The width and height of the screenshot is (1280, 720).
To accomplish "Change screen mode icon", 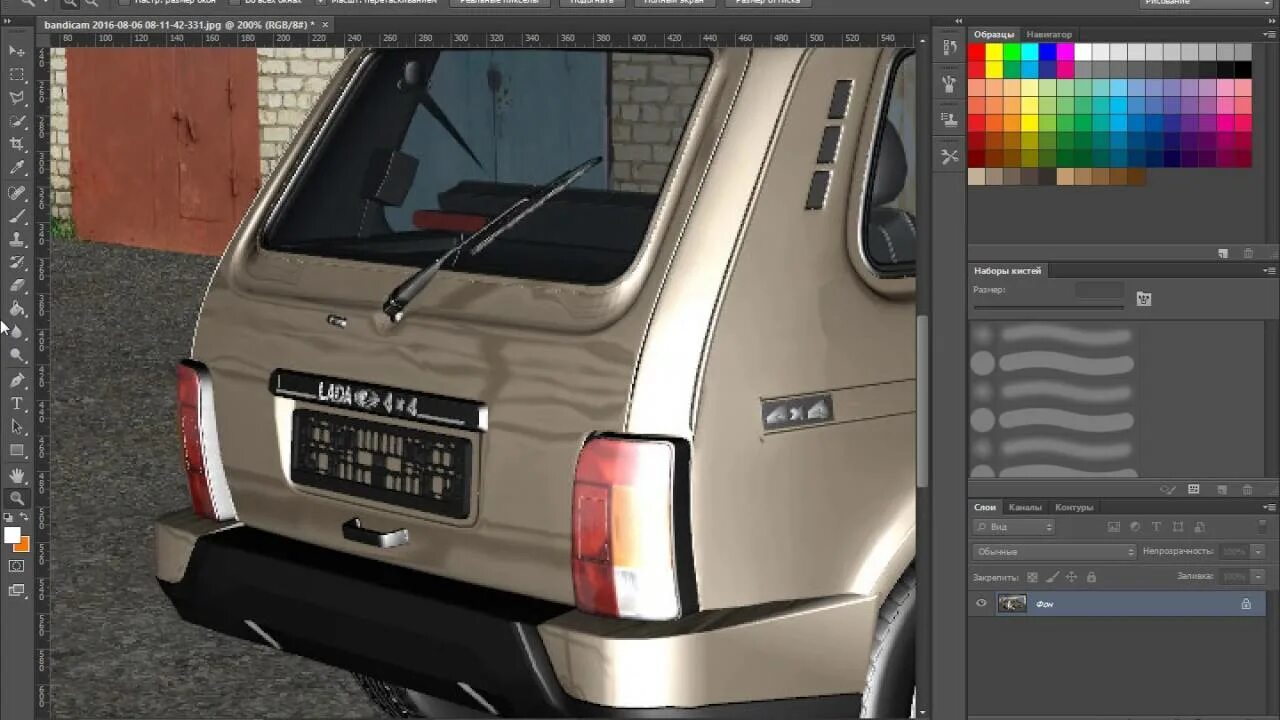I will tap(17, 591).
